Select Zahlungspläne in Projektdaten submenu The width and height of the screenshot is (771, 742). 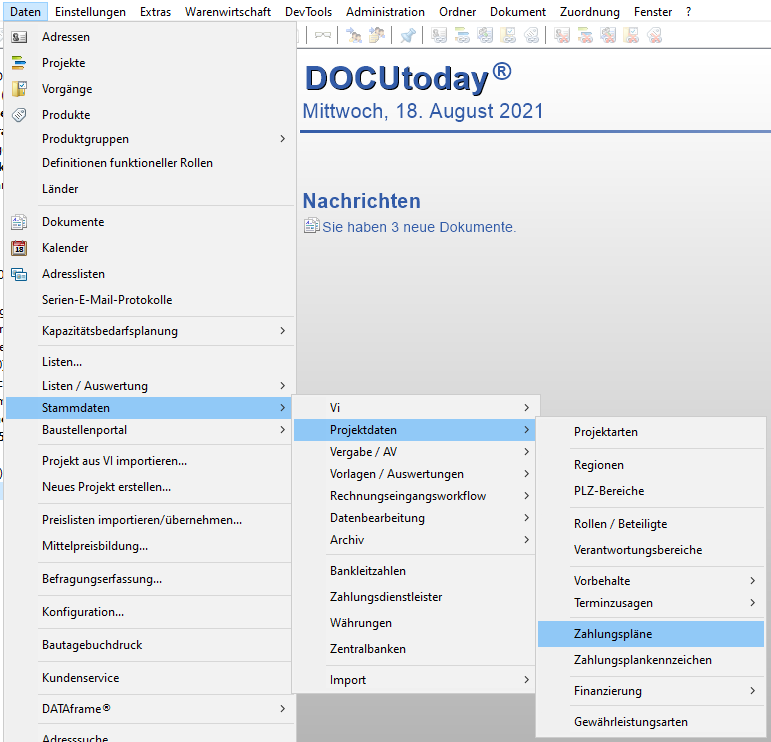[x=651, y=634]
